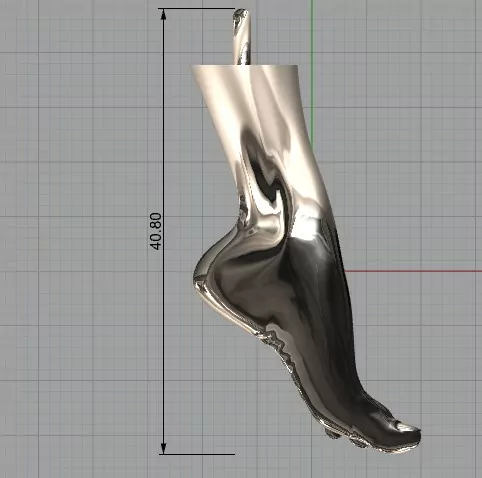This screenshot has width=482, height=478.
Task: Select the "40.80" dimension text
Action: [x=156, y=231]
